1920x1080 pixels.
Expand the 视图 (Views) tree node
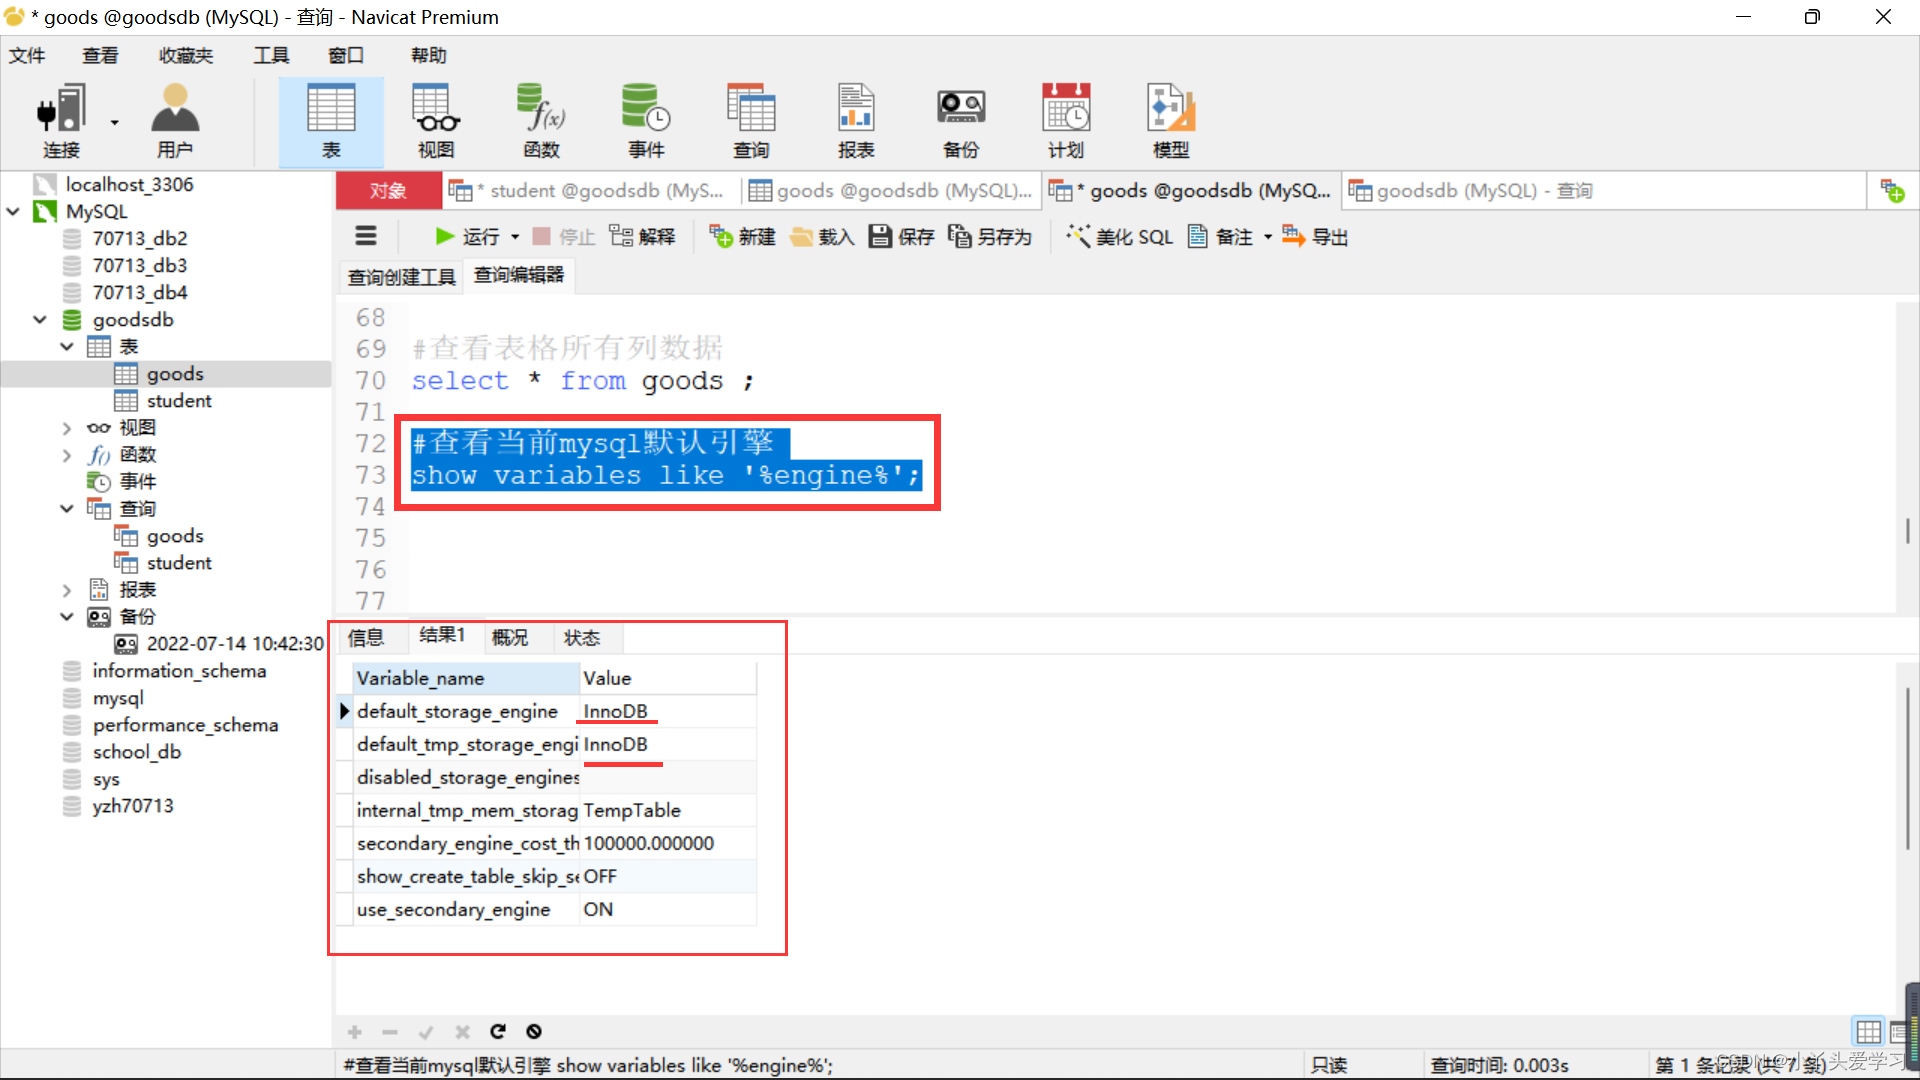[67, 427]
